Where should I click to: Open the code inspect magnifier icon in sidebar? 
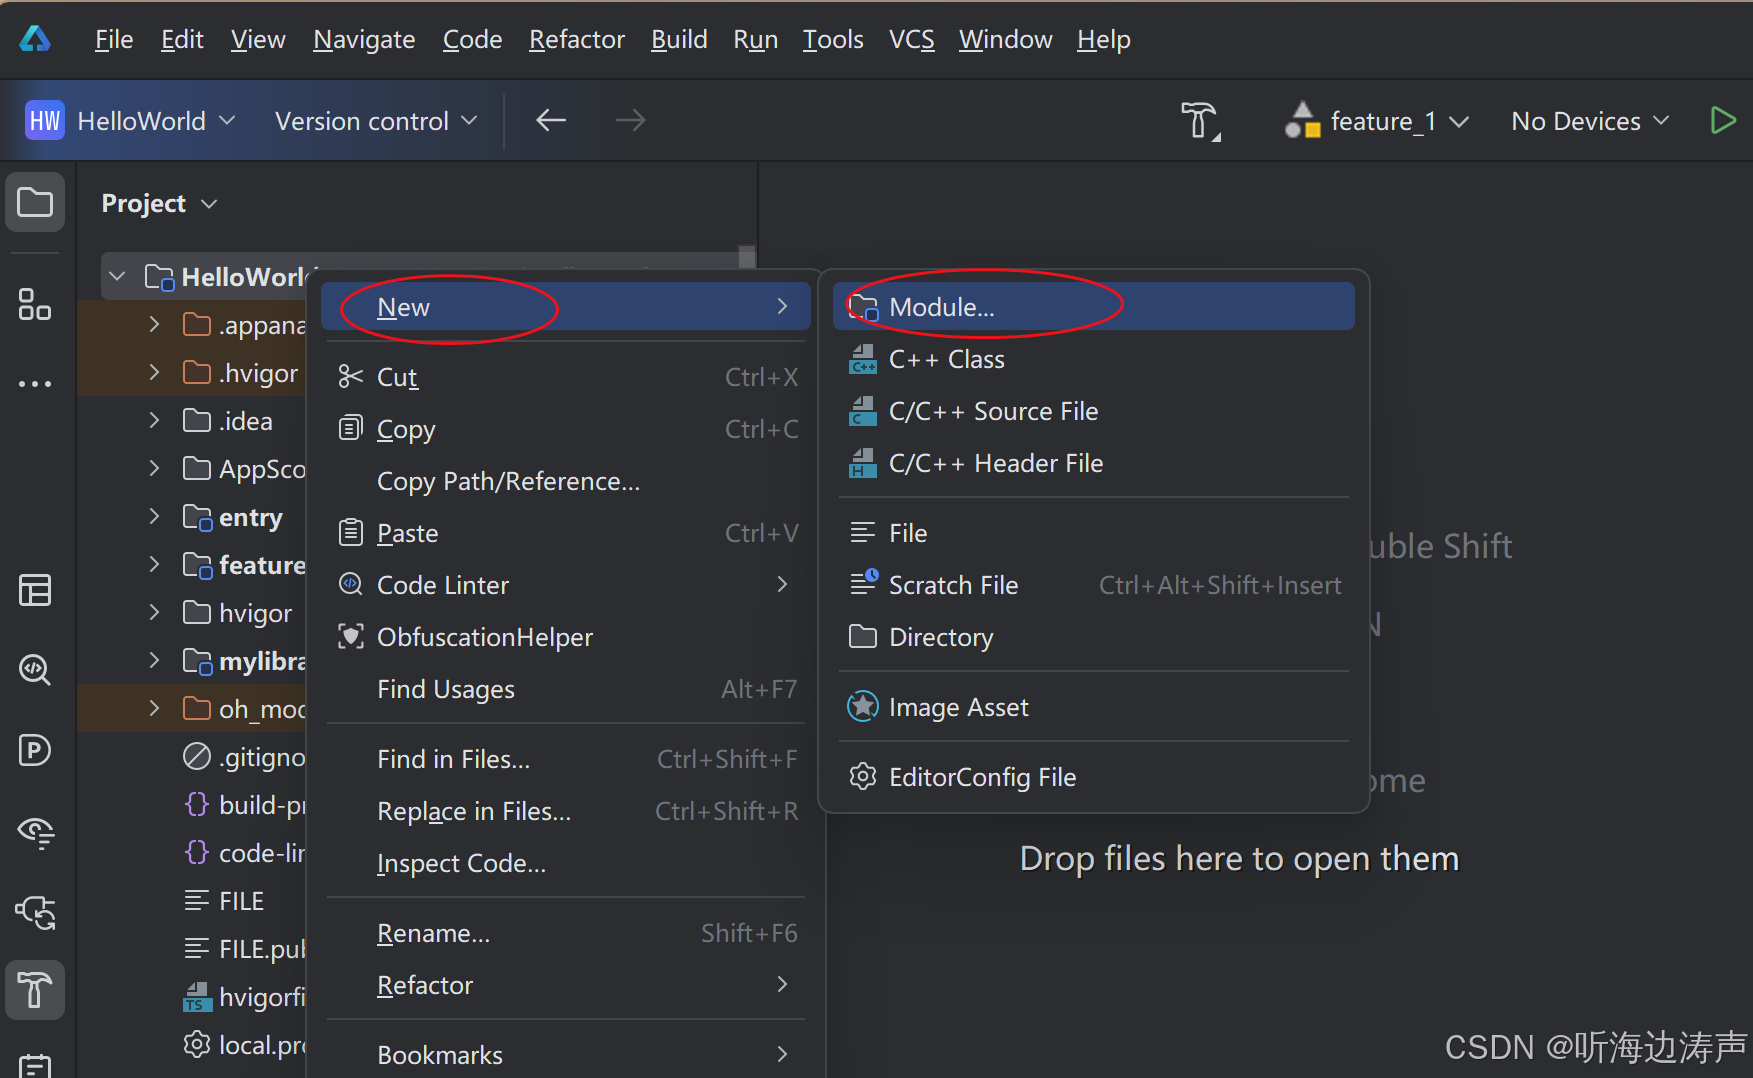35,669
